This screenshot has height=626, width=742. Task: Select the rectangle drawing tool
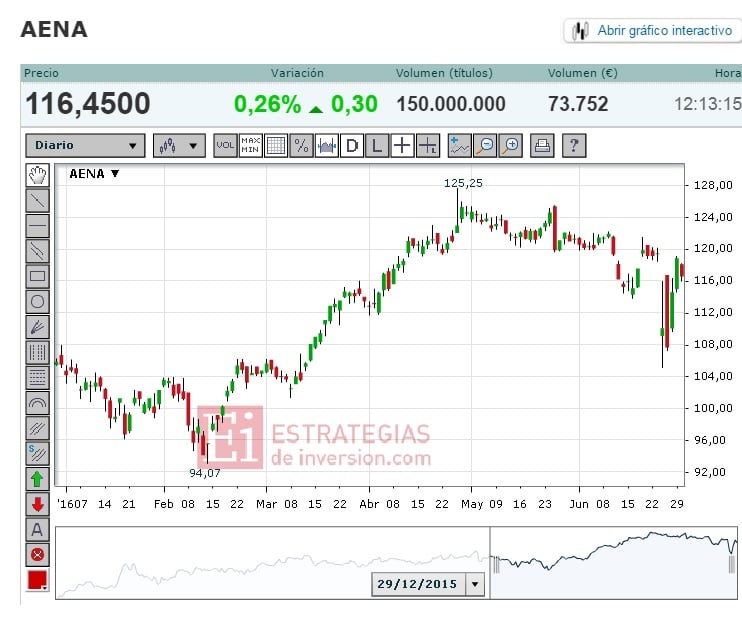[x=37, y=276]
